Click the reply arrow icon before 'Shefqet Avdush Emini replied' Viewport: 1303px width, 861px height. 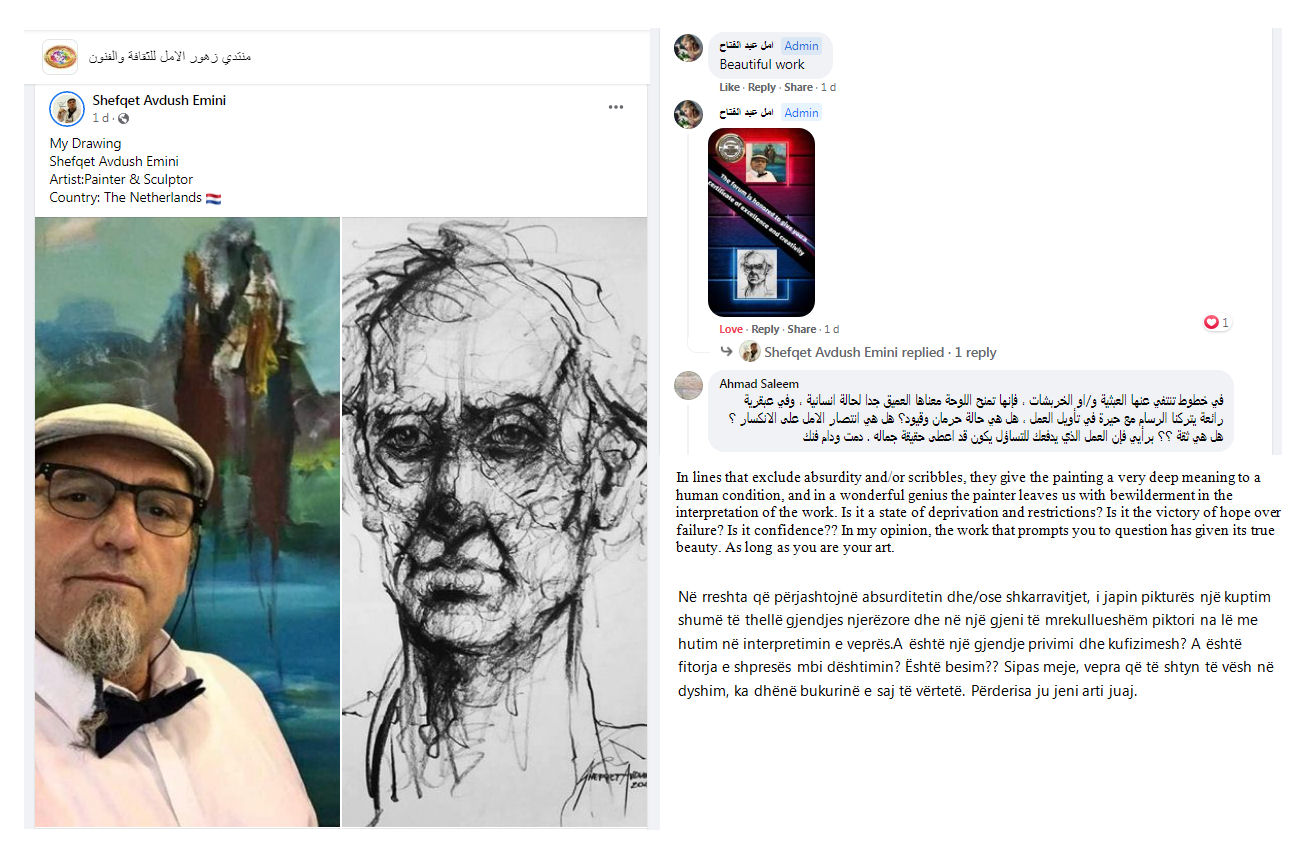pyautogui.click(x=727, y=351)
